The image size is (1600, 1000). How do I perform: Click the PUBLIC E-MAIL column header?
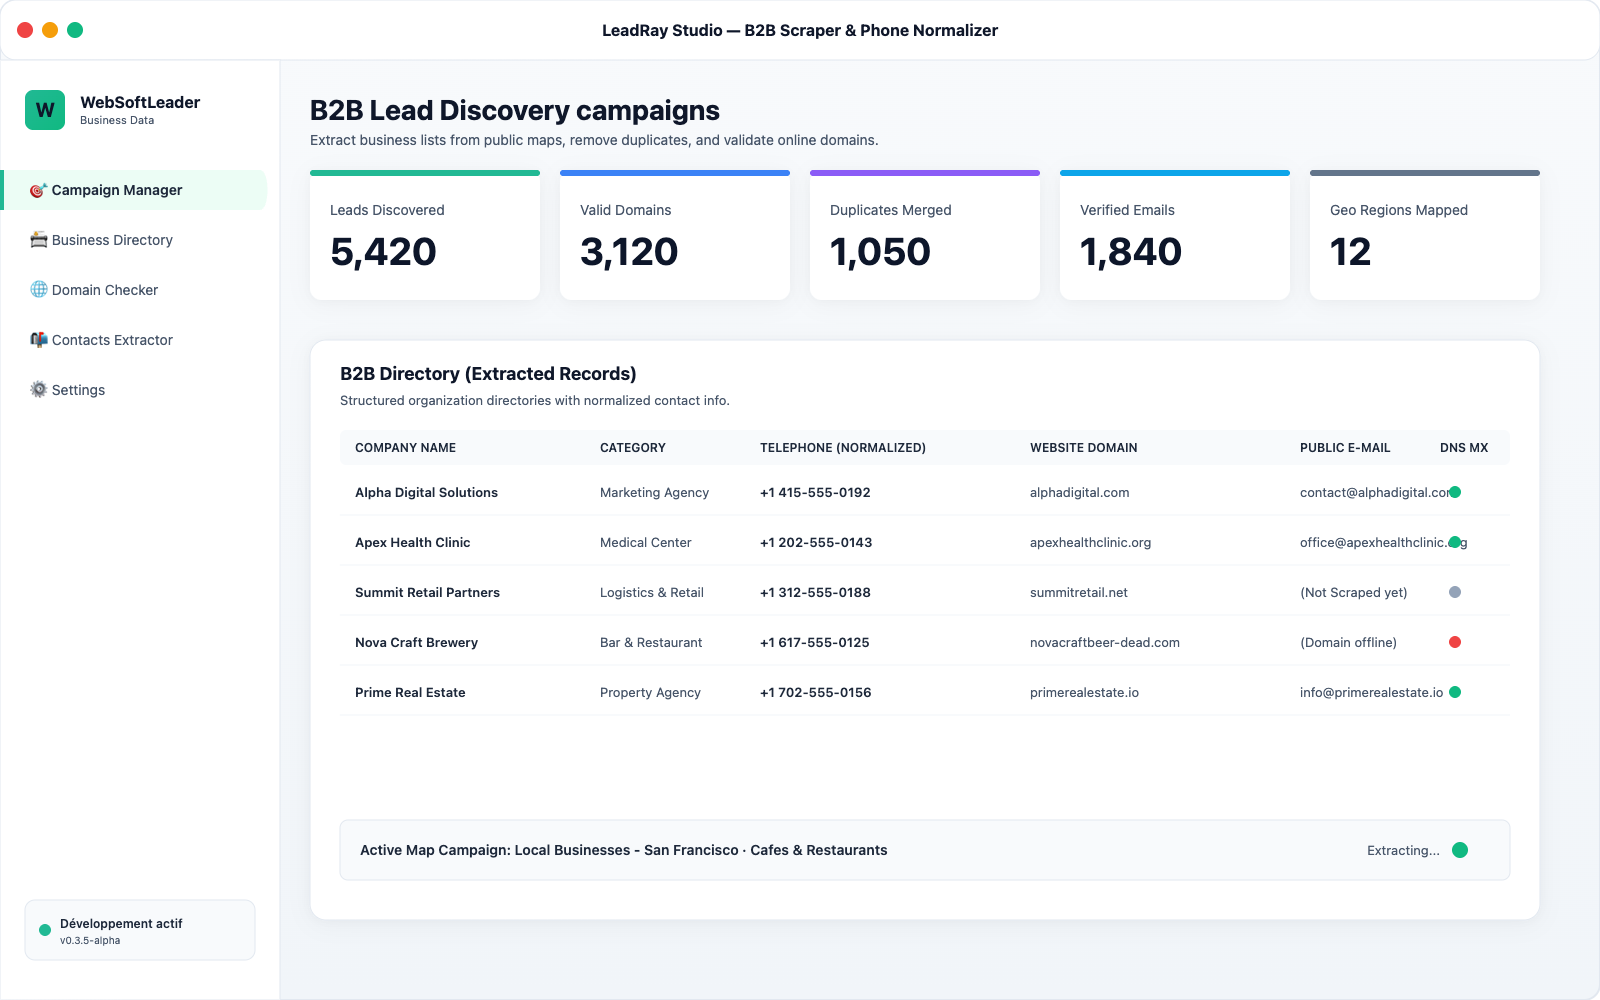tap(1345, 448)
